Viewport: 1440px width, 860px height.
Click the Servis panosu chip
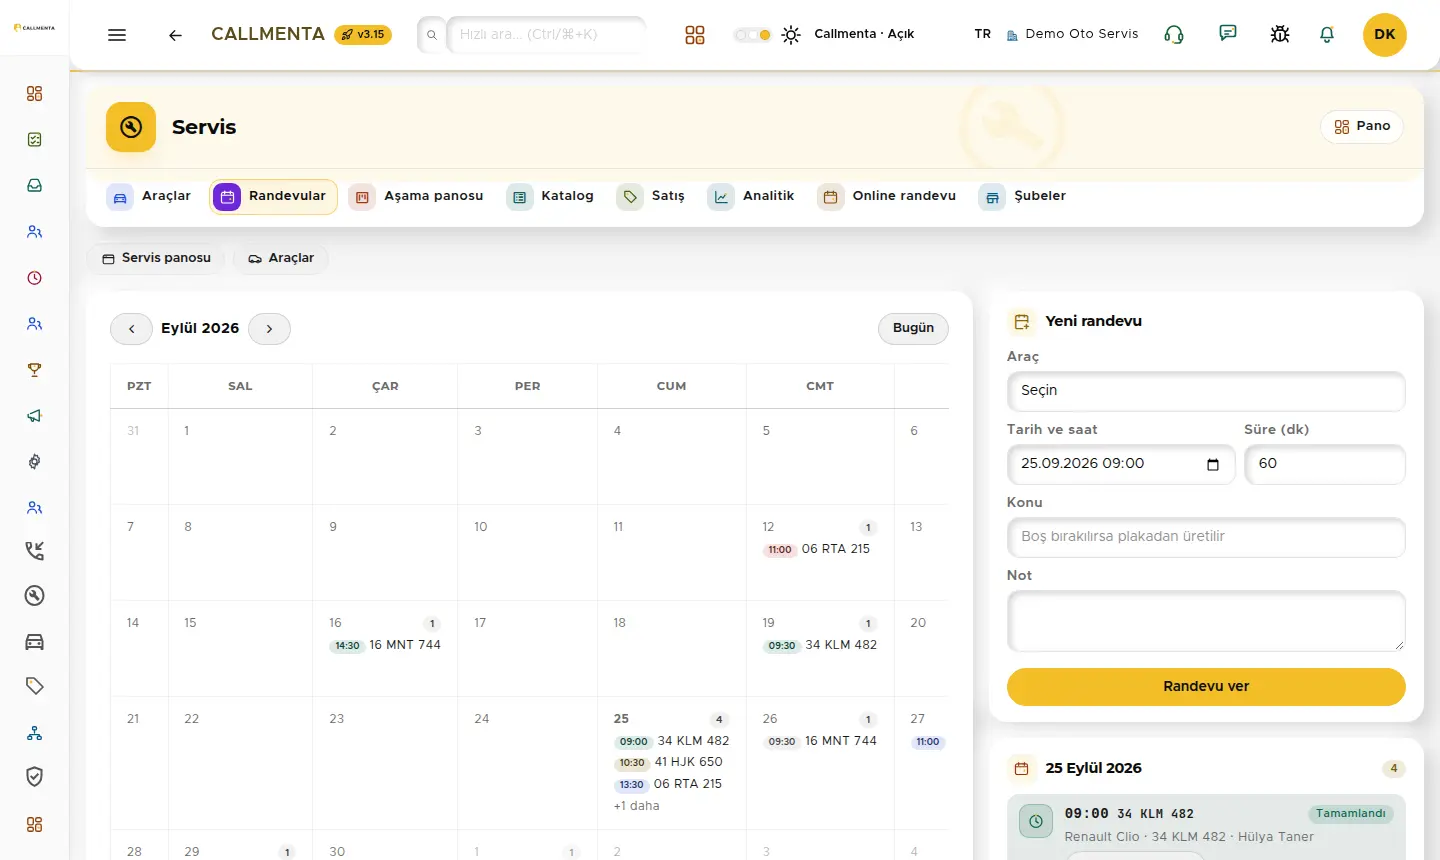pyautogui.click(x=156, y=259)
